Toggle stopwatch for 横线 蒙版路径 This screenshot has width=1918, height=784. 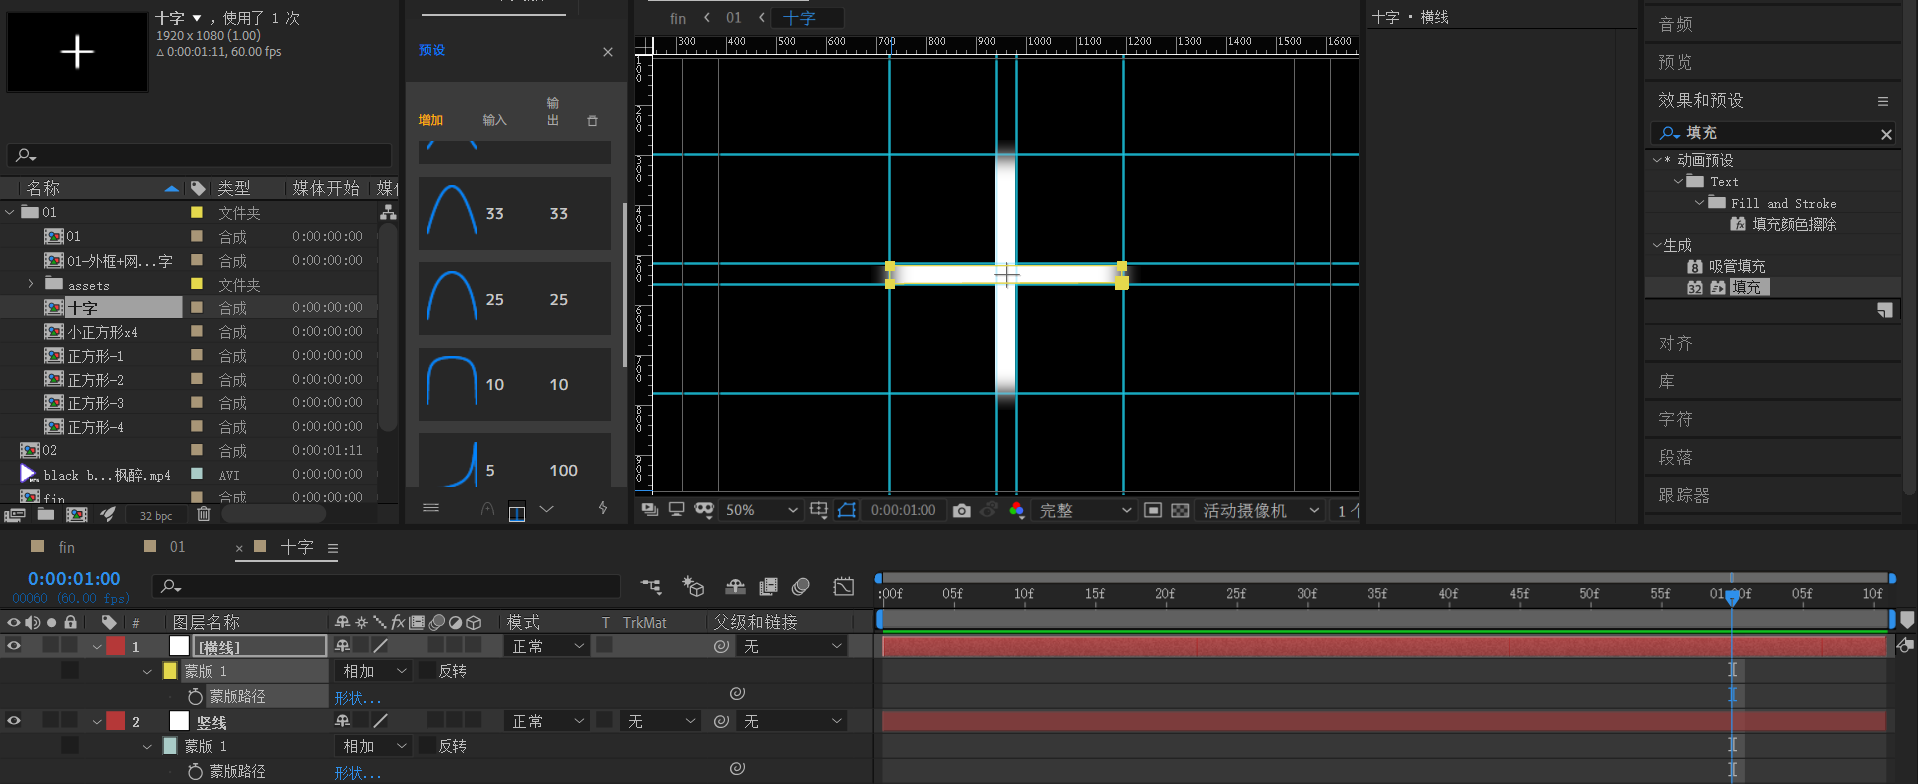point(195,696)
